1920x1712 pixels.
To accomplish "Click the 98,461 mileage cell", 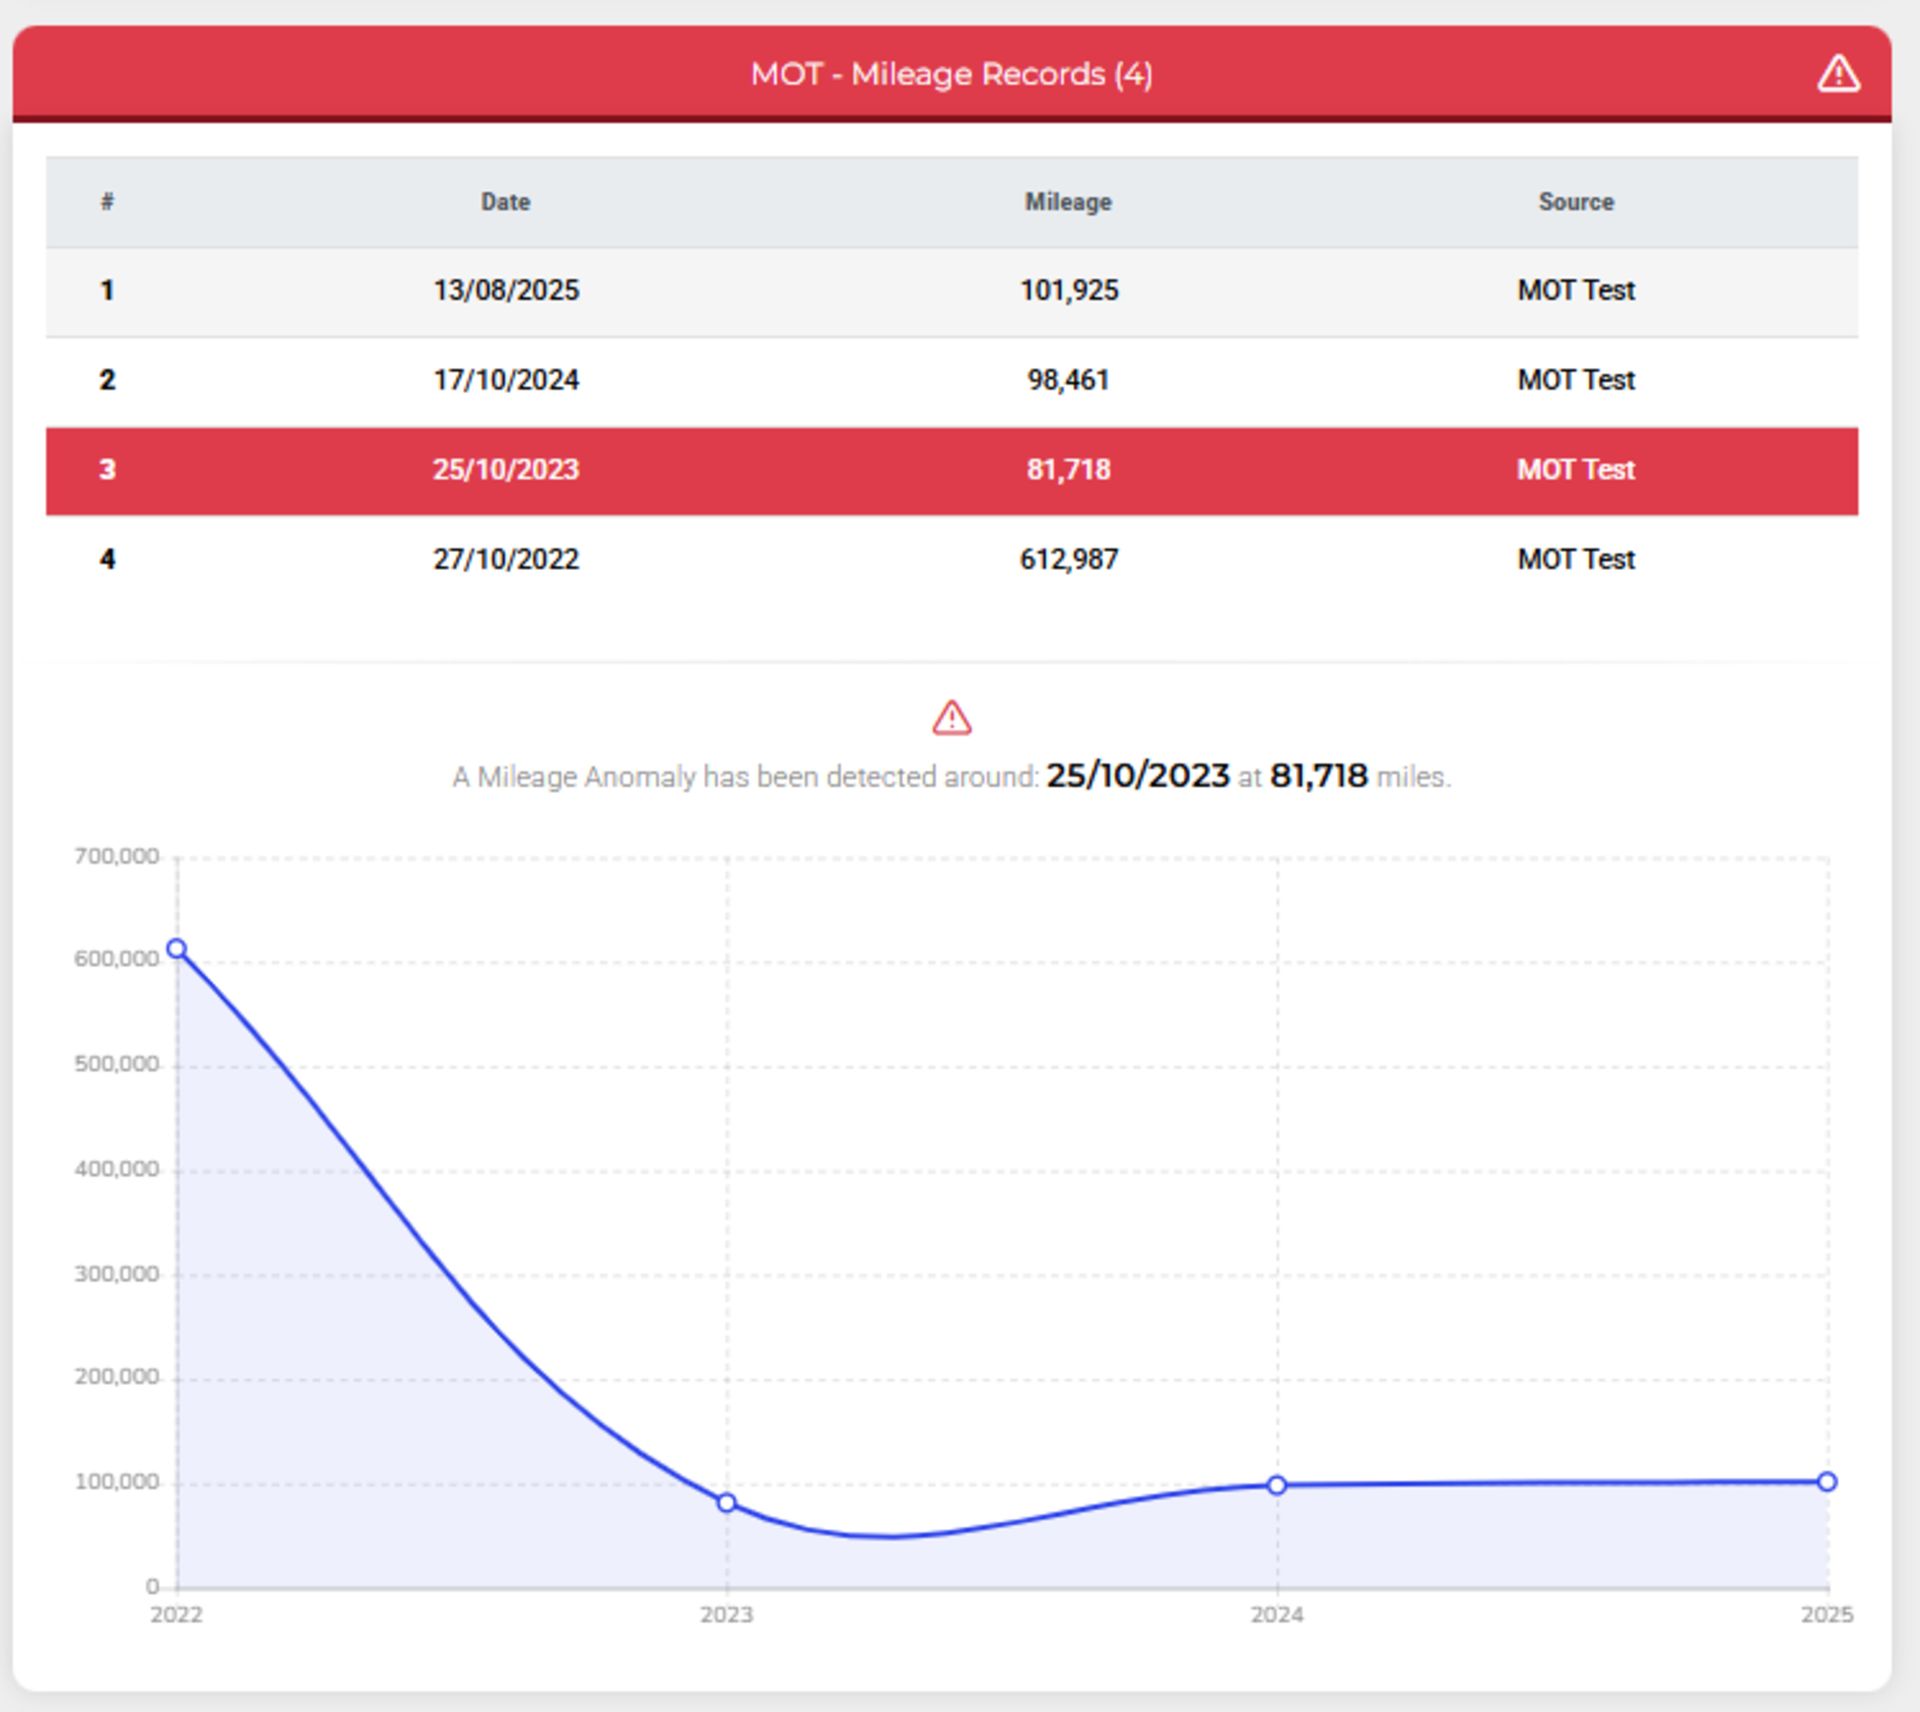I will click(x=1068, y=380).
